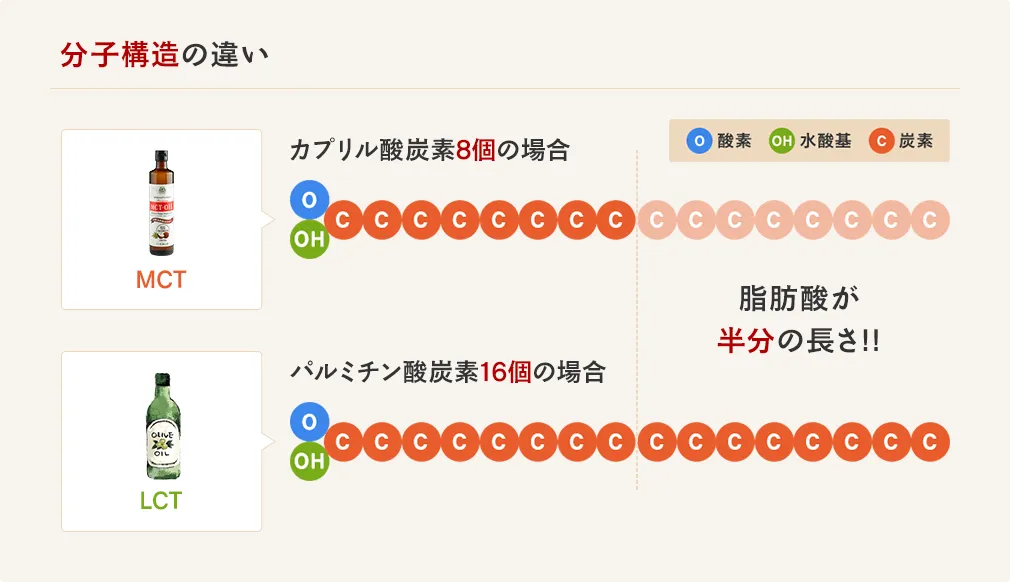Viewport: 1010px width, 582px height.
Task: Click the green OH circle on the caprylic acid chain
Action: (x=309, y=240)
